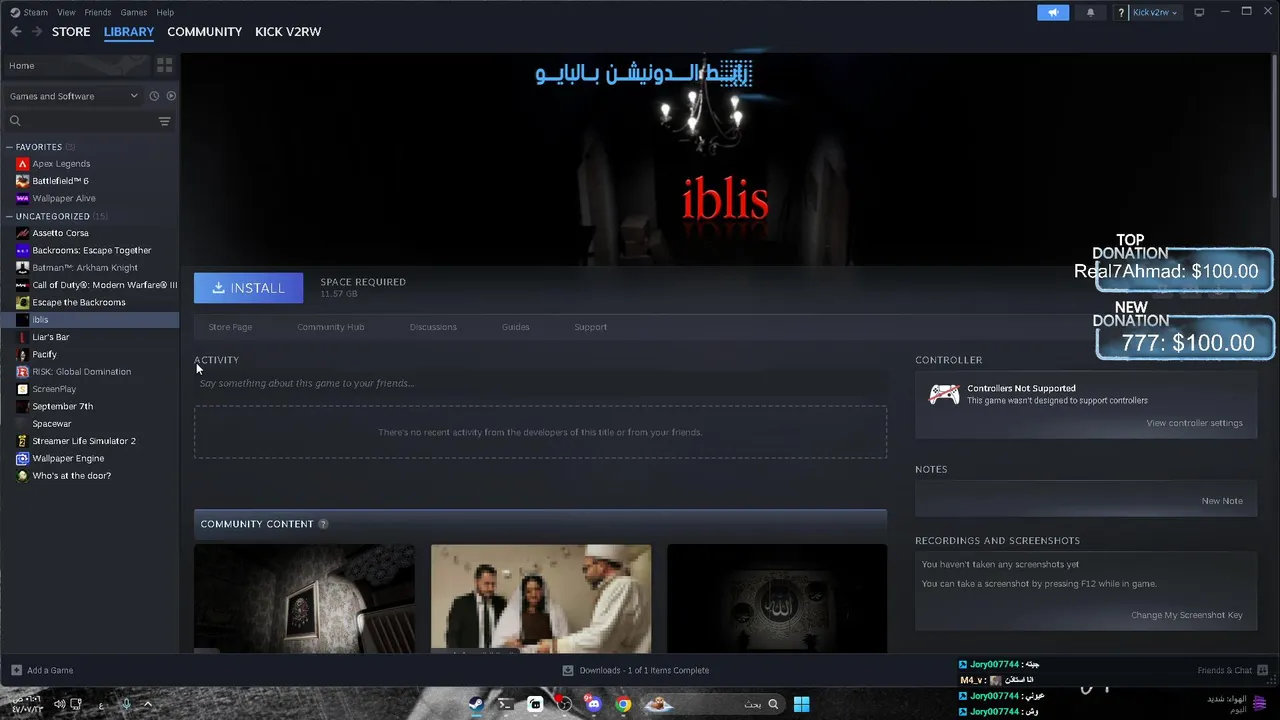The width and height of the screenshot is (1280, 720).
Task: Open the KICK V2RW profile tab
Action: point(288,32)
